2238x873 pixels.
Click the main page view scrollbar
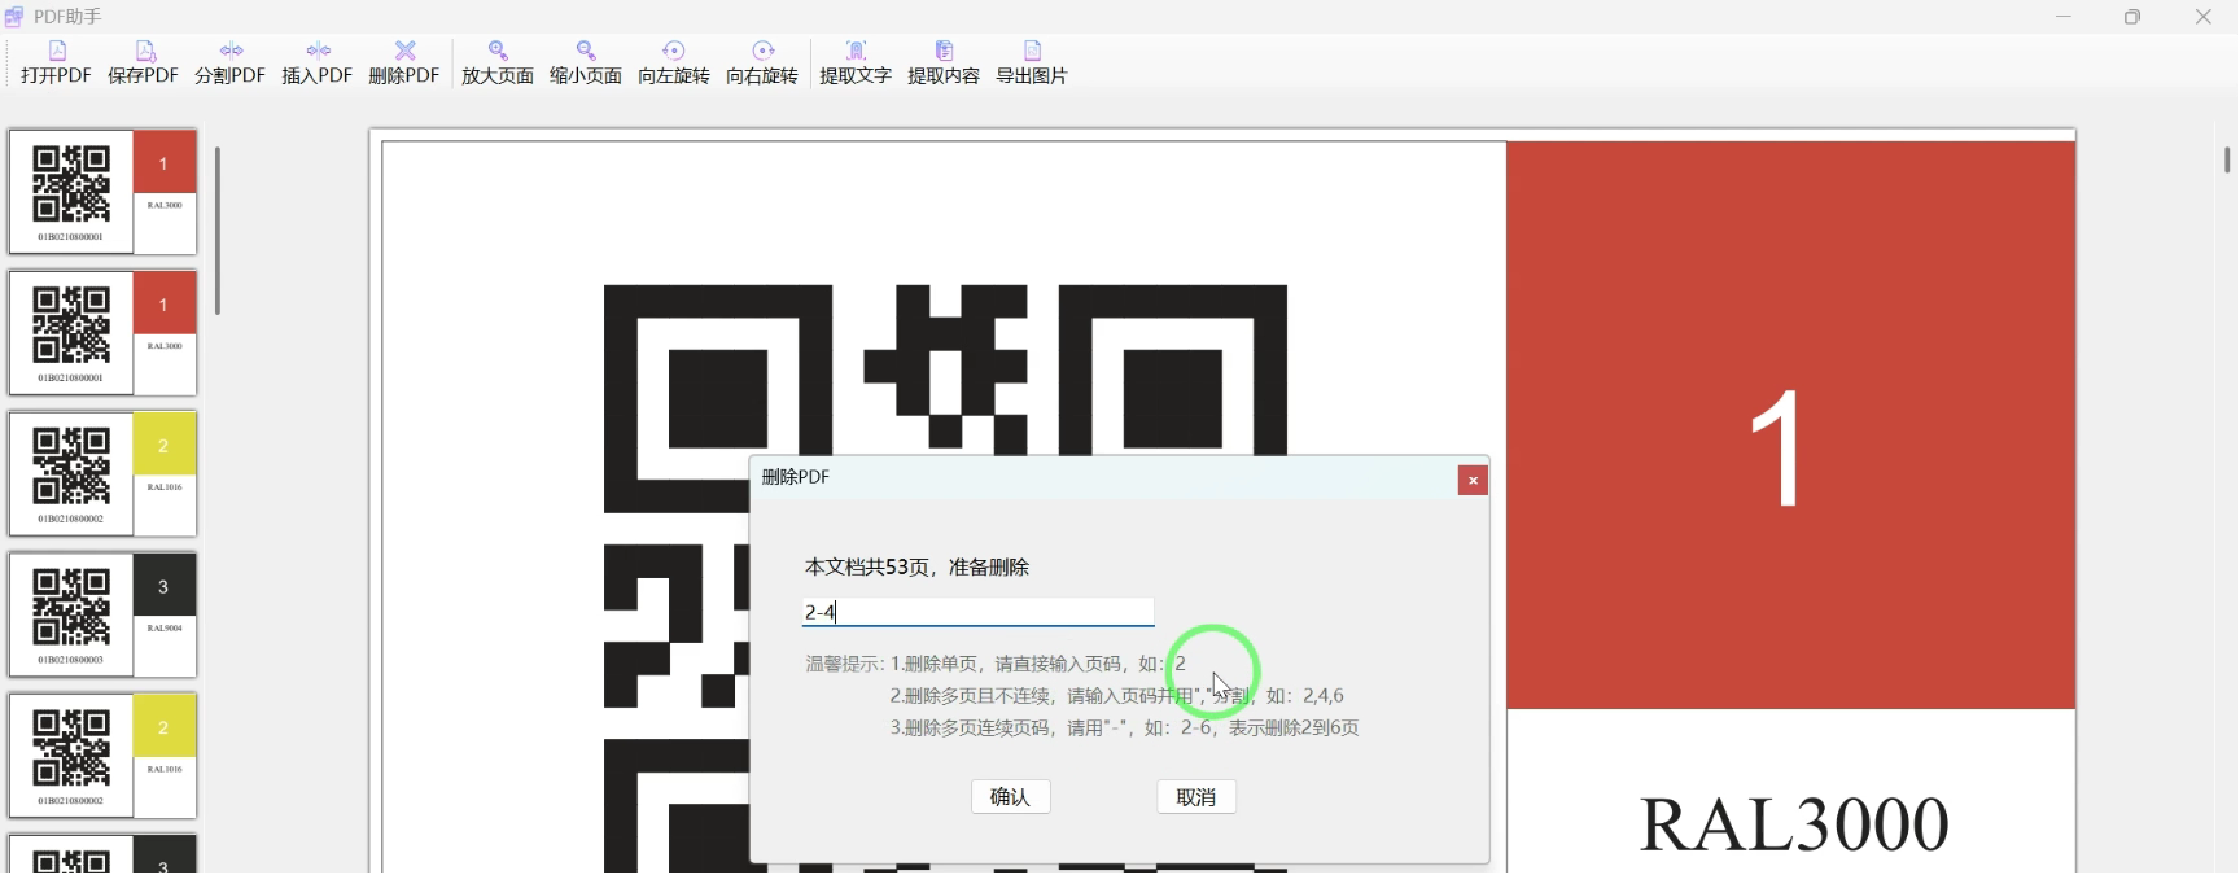click(x=2227, y=159)
